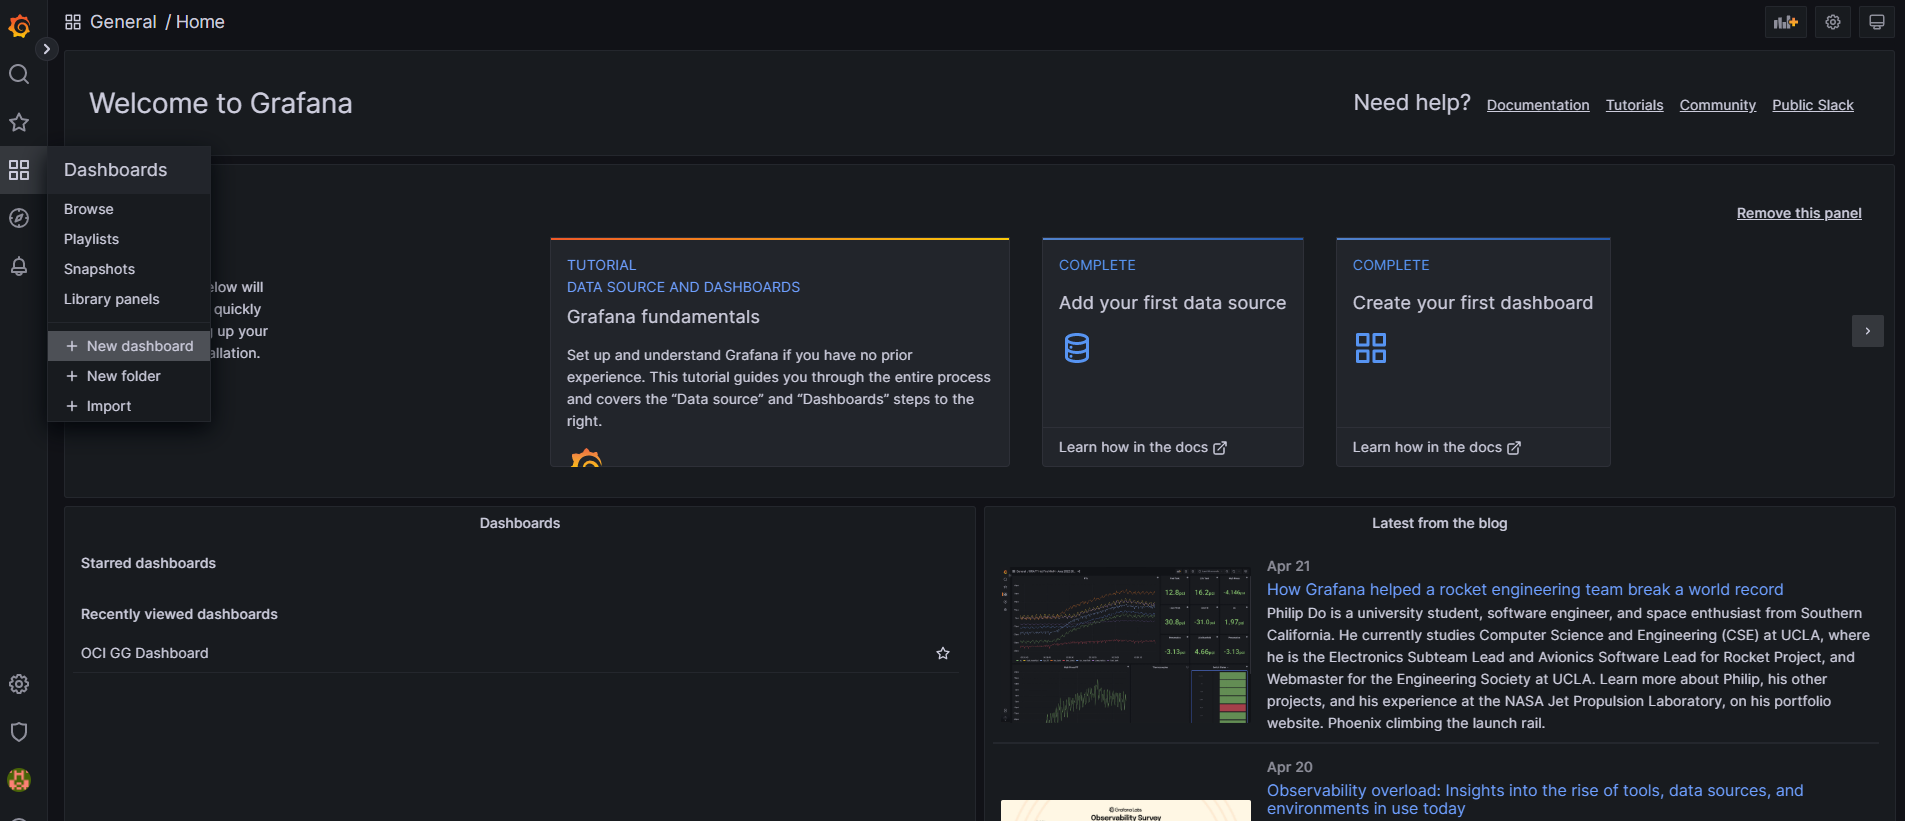Advance setup cards with right chevron
This screenshot has height=821, width=1905.
point(1868,331)
